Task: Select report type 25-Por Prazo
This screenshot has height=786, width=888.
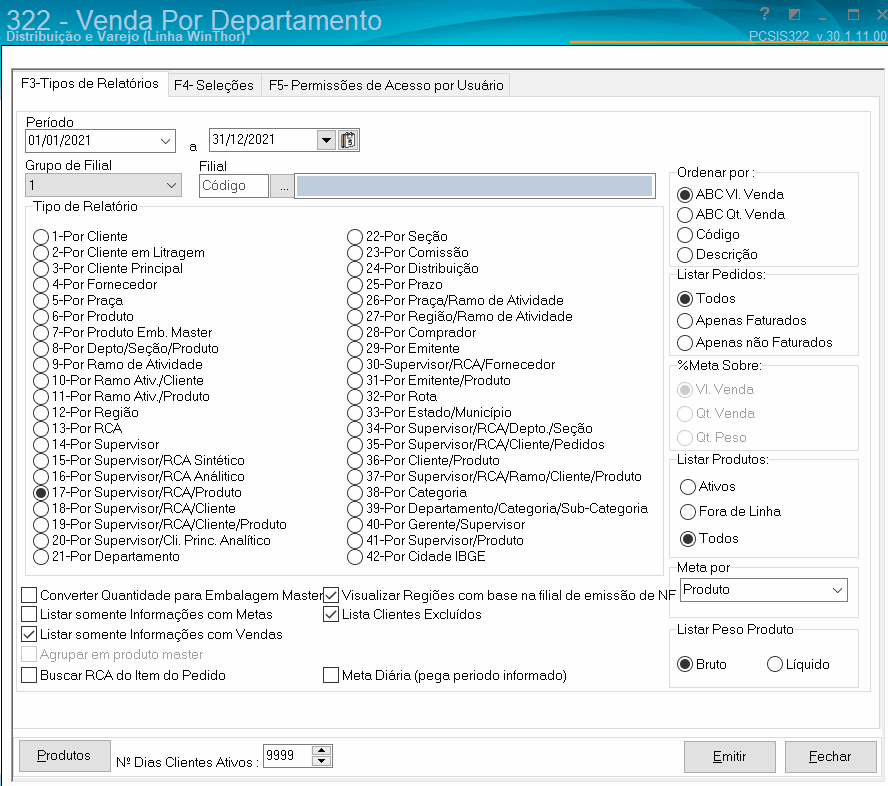Action: 395,285
